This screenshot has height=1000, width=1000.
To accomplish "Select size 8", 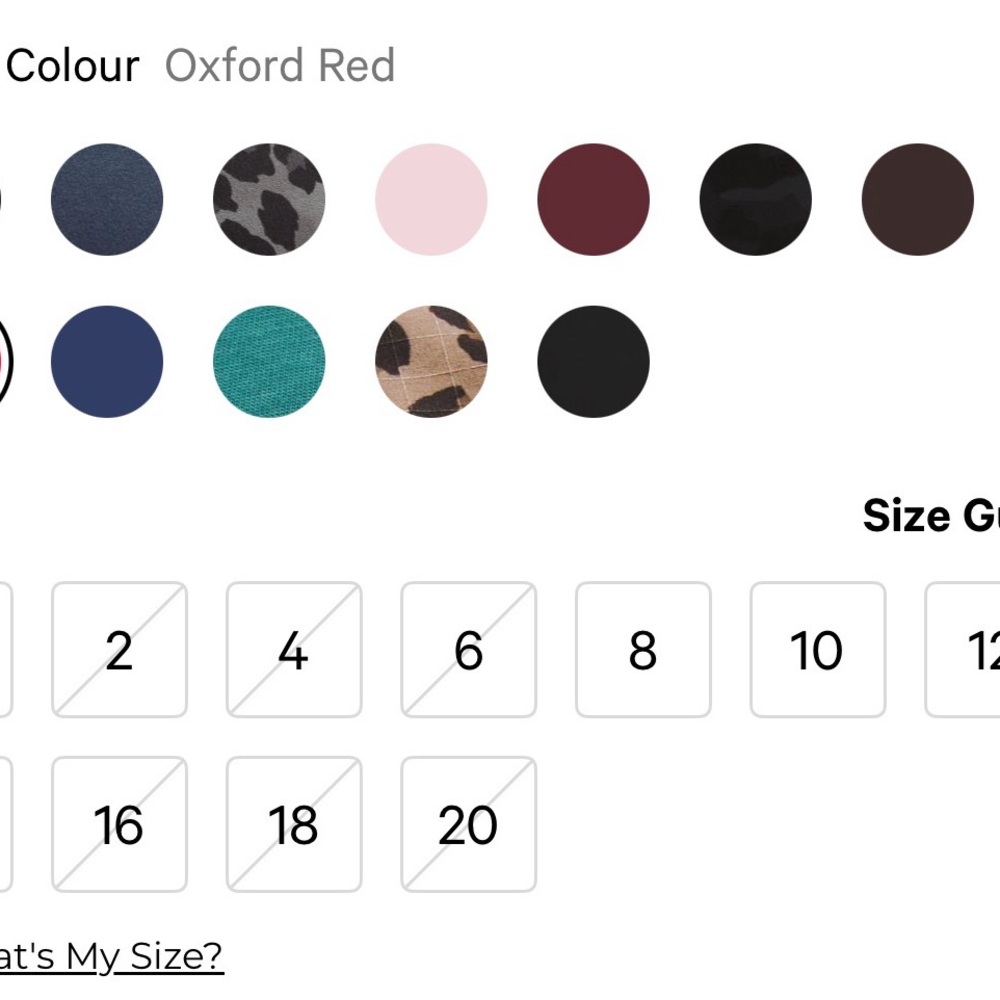I will coord(643,649).
